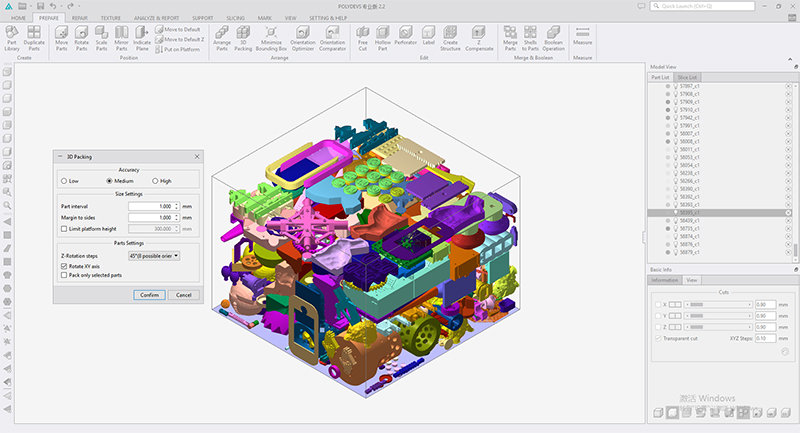Select the Hollow Part tool
800x433 pixels.
[383, 38]
